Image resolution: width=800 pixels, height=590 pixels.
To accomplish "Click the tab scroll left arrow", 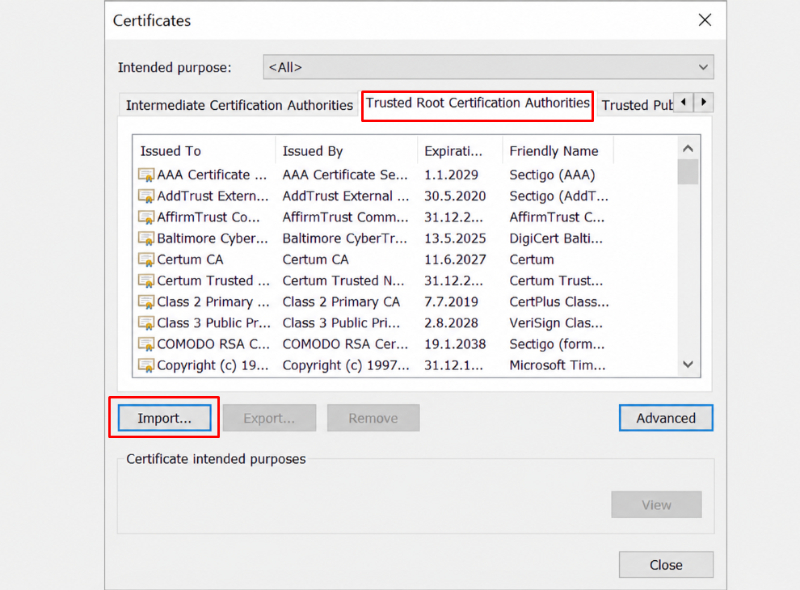I will pyautogui.click(x=684, y=102).
